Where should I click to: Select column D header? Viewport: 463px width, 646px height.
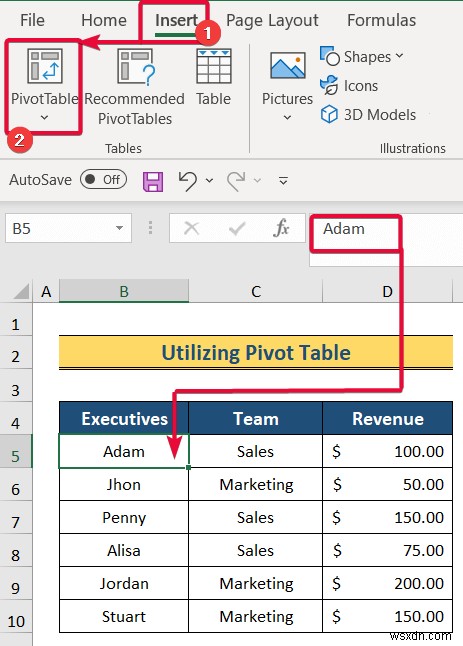point(387,291)
